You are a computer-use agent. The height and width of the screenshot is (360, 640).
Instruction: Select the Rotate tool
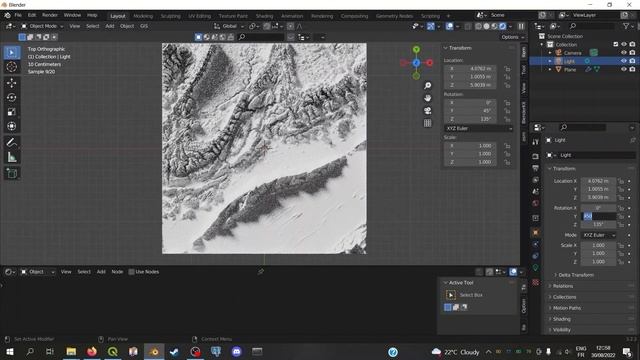click(x=12, y=97)
